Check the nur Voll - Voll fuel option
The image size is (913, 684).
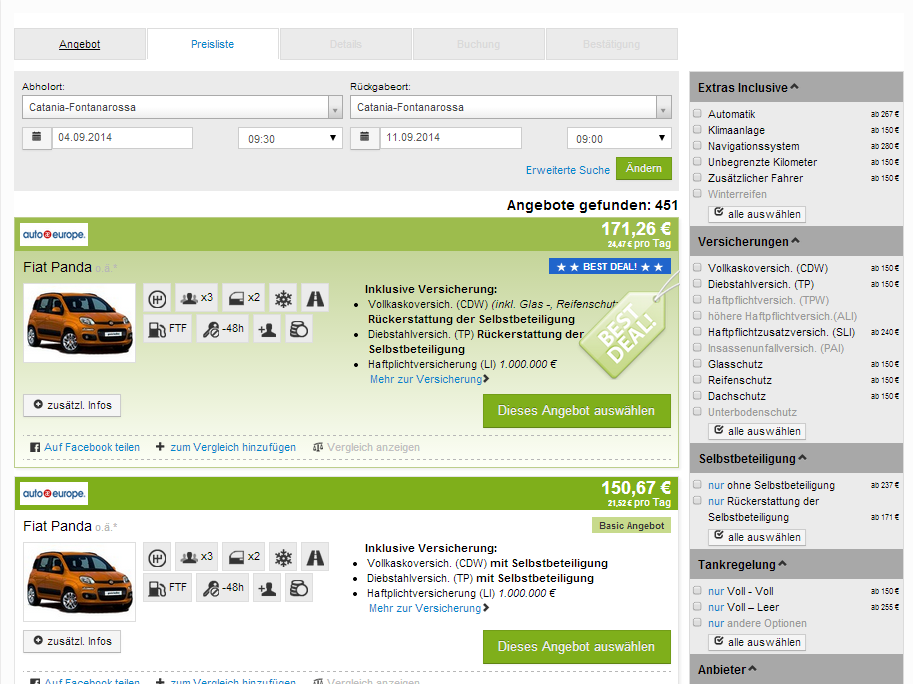coord(698,591)
